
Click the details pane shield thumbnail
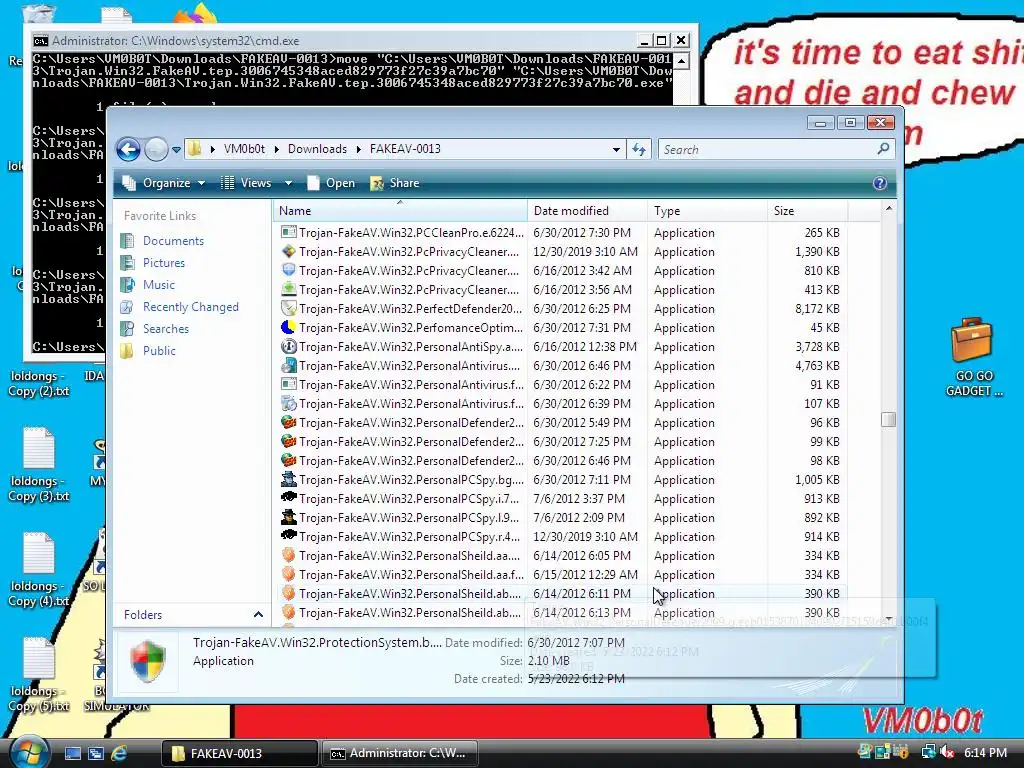pyautogui.click(x=148, y=662)
